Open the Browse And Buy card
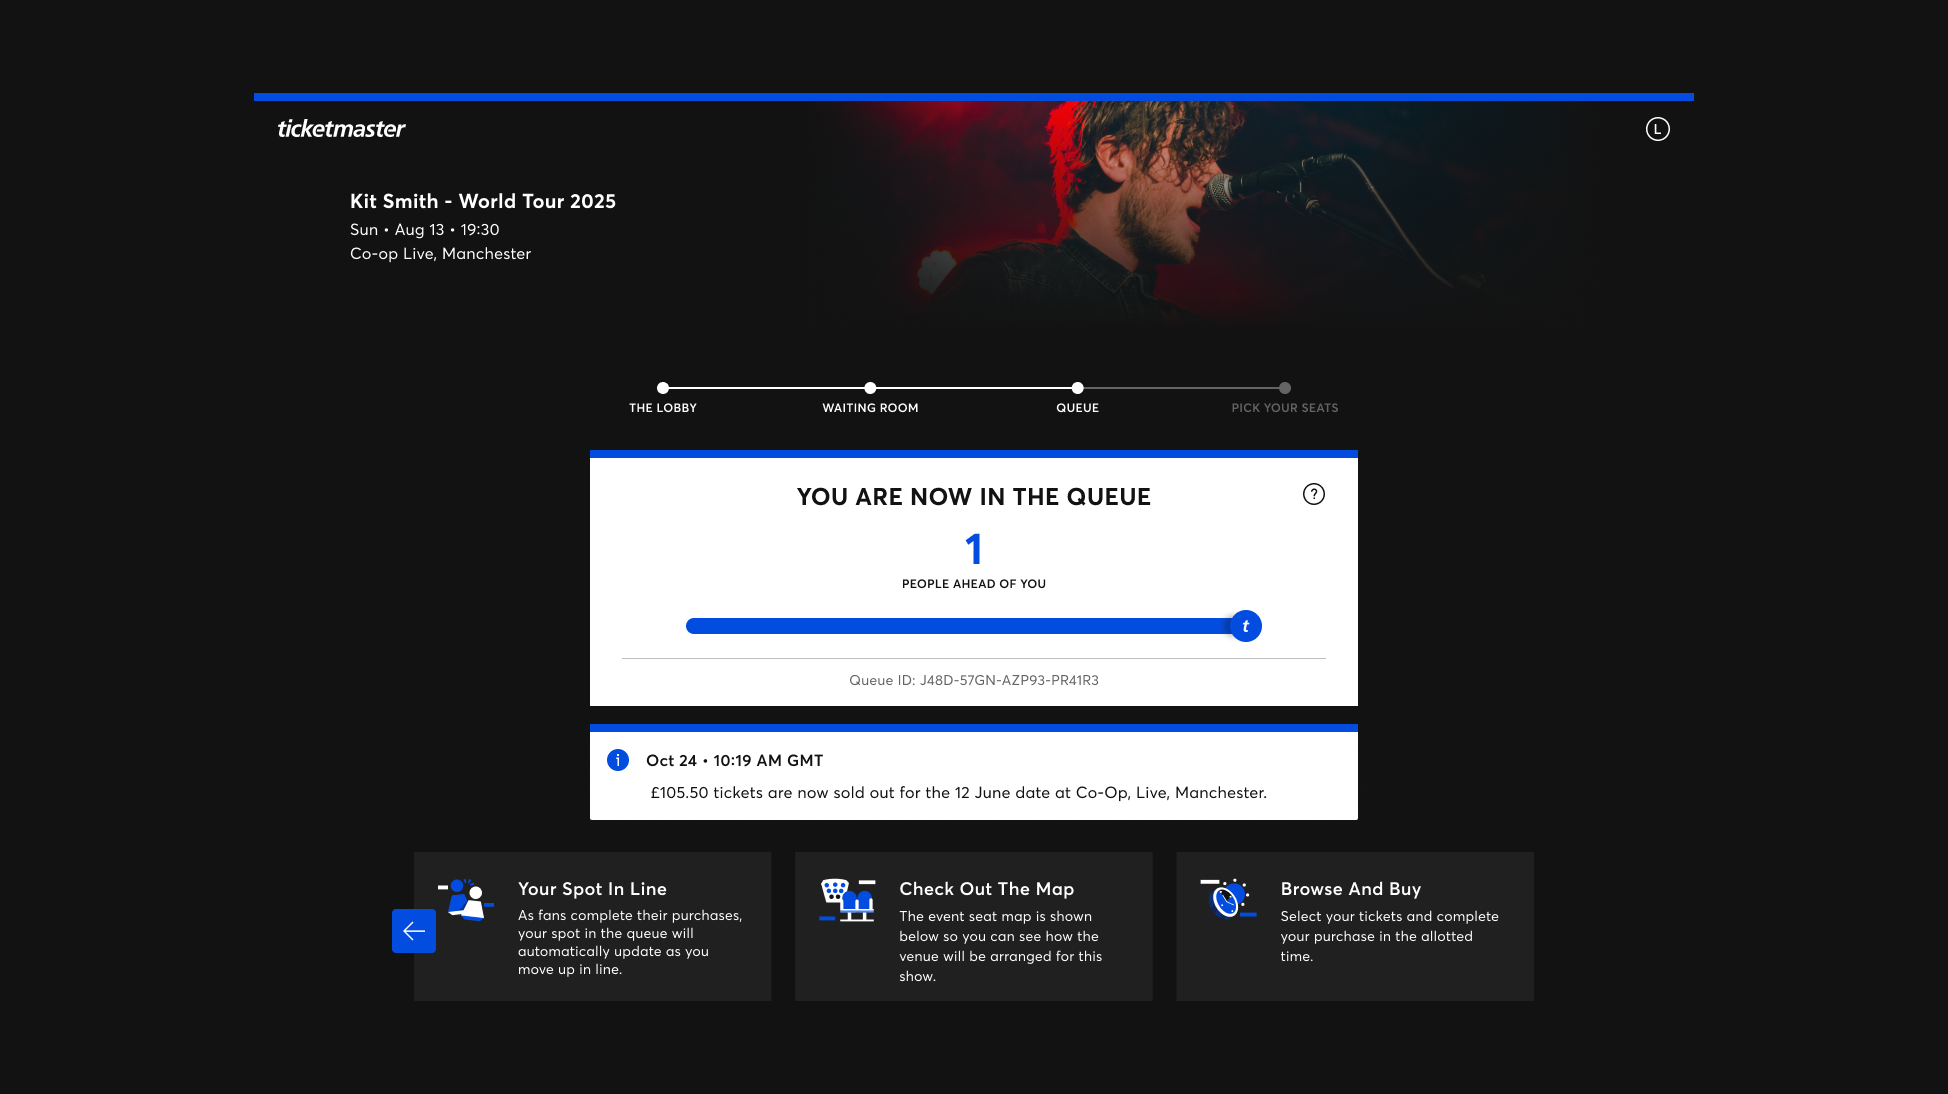 [x=1354, y=925]
